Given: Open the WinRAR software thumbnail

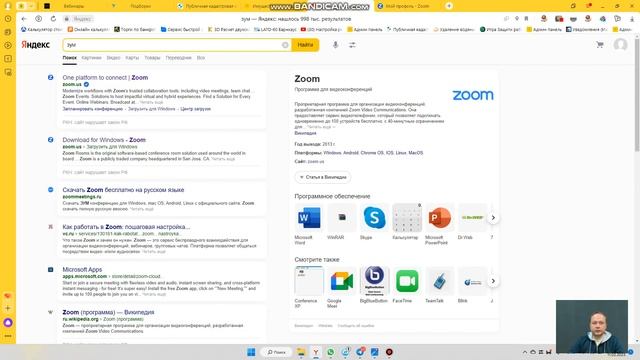Looking at the screenshot, I should point(342,218).
